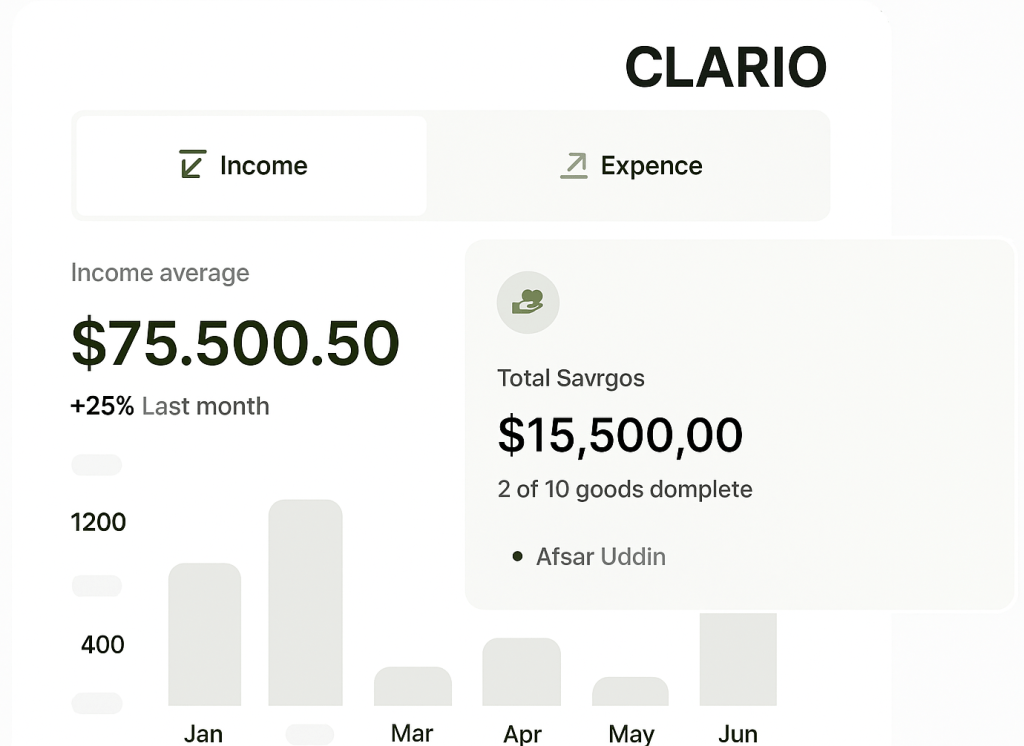Click the Expence arrow icon
This screenshot has width=1024, height=746.
point(574,165)
